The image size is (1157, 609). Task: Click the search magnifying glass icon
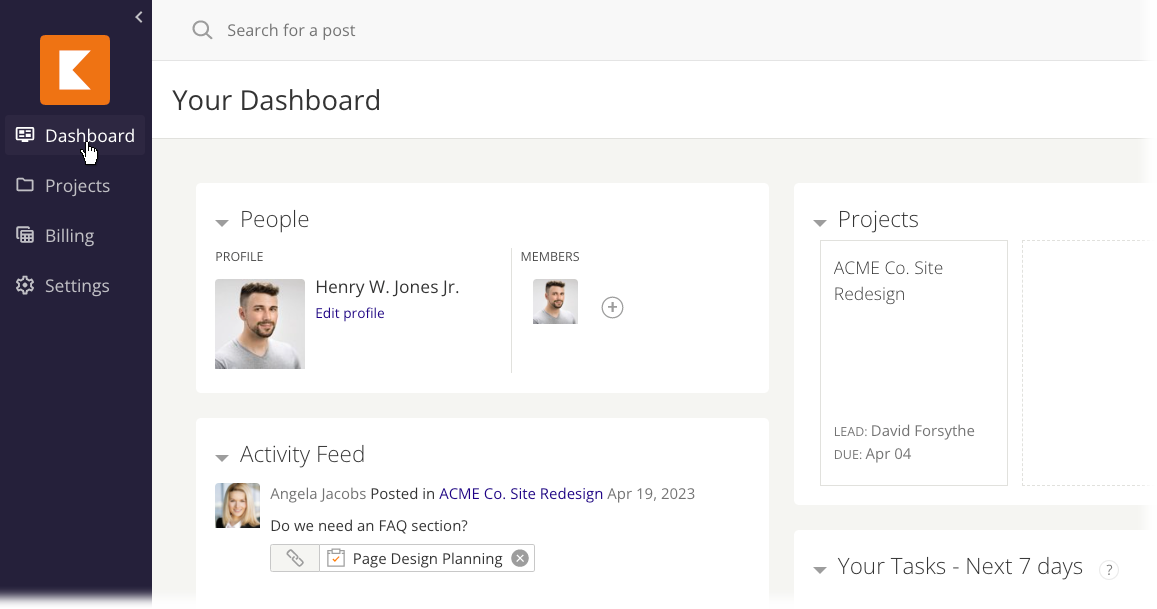tap(202, 30)
